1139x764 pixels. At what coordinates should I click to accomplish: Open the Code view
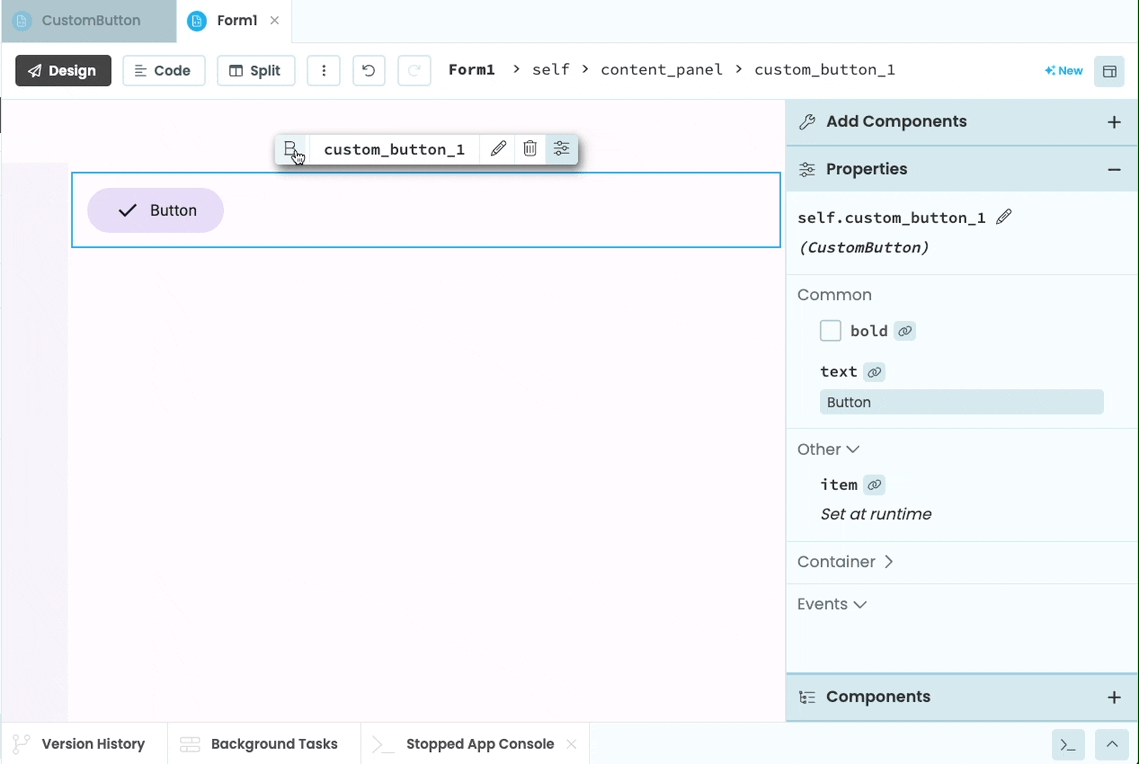(163, 70)
